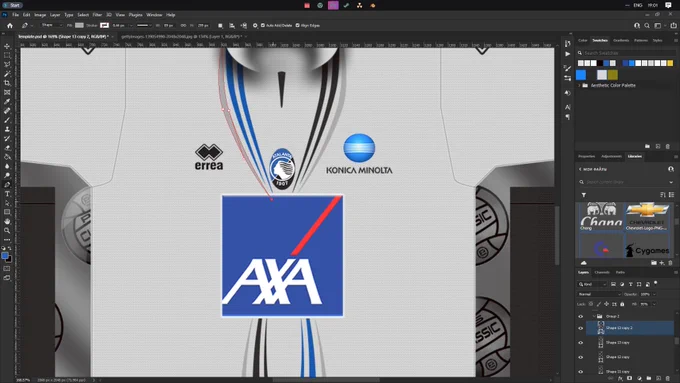The height and width of the screenshot is (383, 680).
Task: Hide the Shape 13 copy 2 layer
Action: click(581, 328)
